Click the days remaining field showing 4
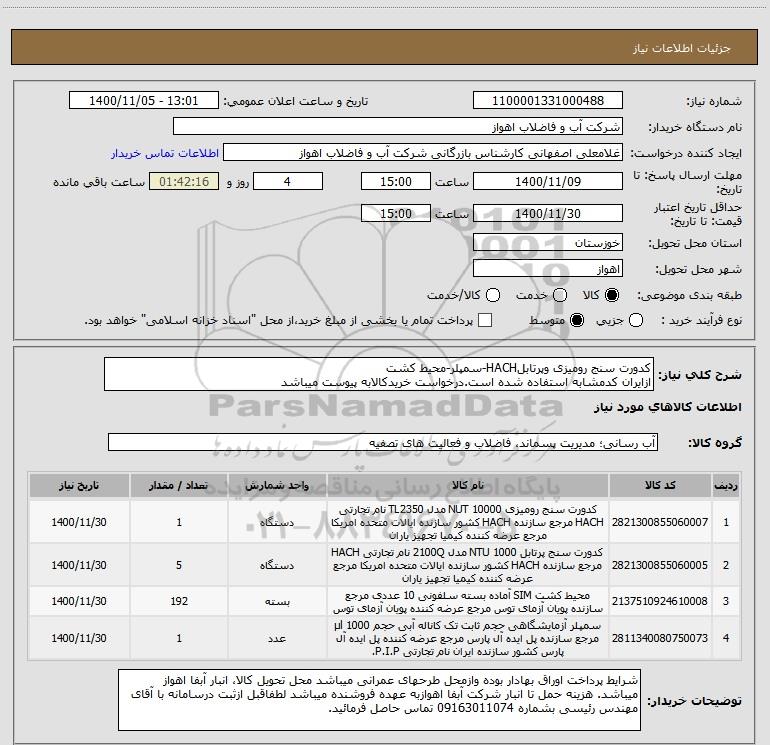The width and height of the screenshot is (770, 745). (288, 181)
